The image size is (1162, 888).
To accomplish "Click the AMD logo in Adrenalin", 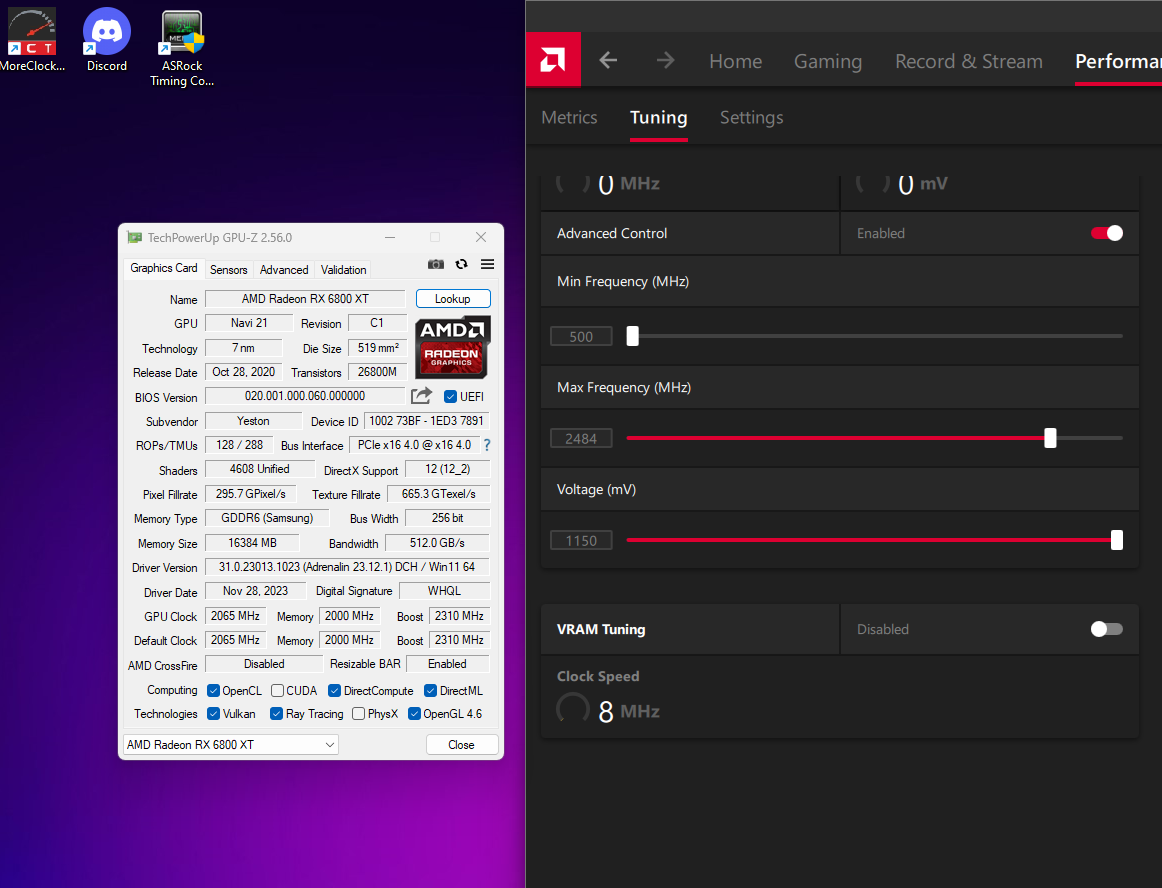I will point(553,59).
